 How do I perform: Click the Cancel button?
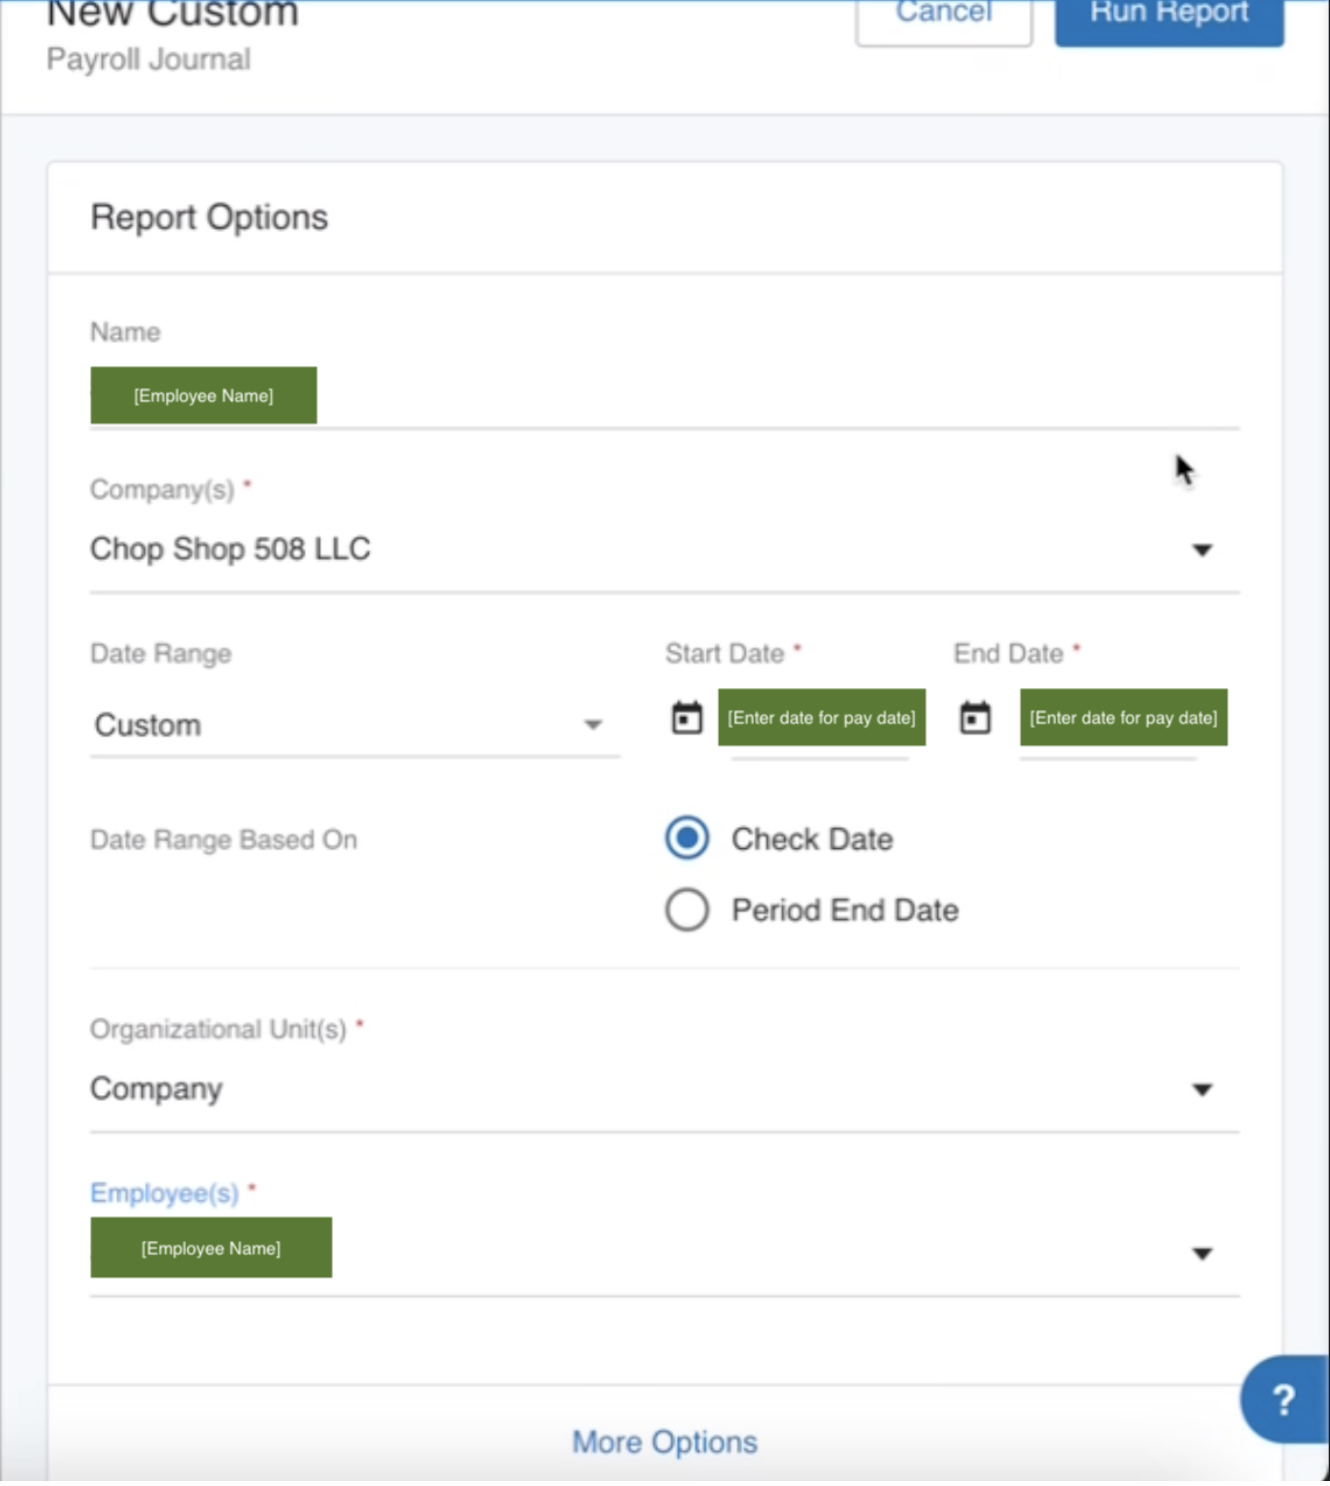point(943,16)
